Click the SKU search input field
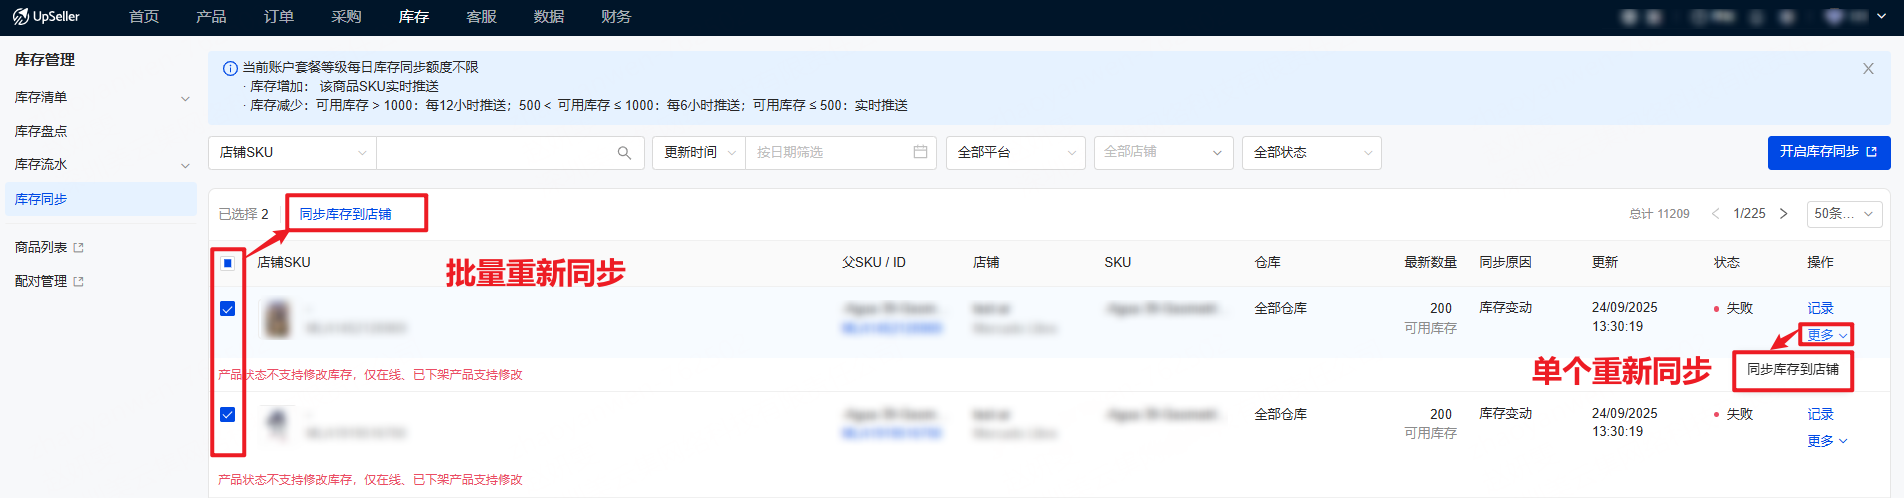 coord(495,153)
